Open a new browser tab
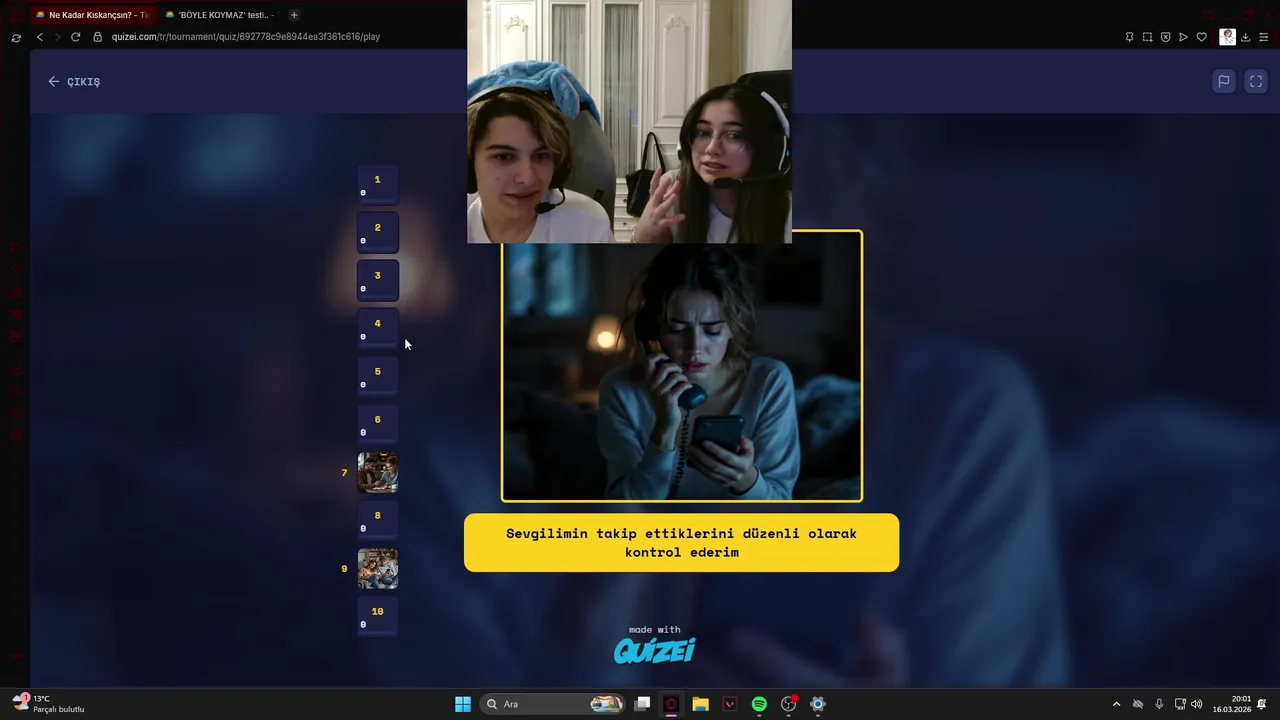Image resolution: width=1280 pixels, height=720 pixels. (x=294, y=15)
